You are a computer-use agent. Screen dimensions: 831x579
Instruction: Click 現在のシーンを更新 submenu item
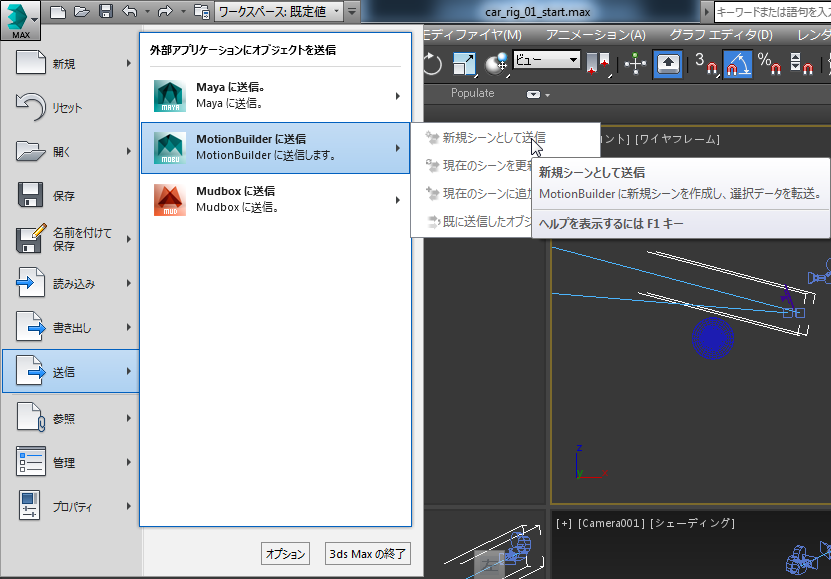click(473, 166)
